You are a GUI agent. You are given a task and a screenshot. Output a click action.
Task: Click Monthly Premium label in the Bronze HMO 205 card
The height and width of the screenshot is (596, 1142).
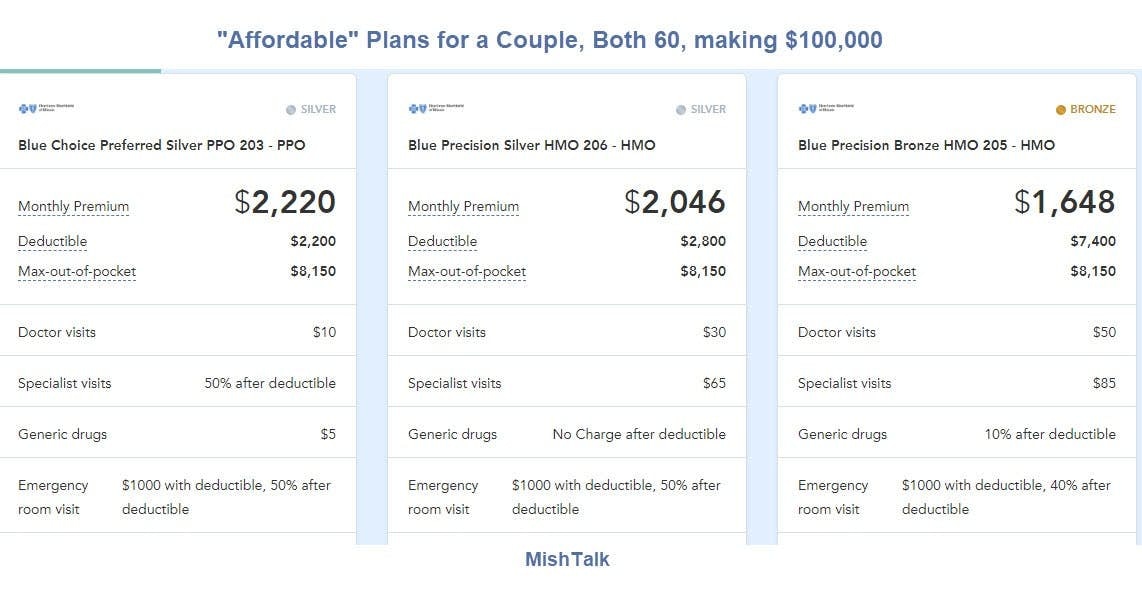tap(854, 207)
